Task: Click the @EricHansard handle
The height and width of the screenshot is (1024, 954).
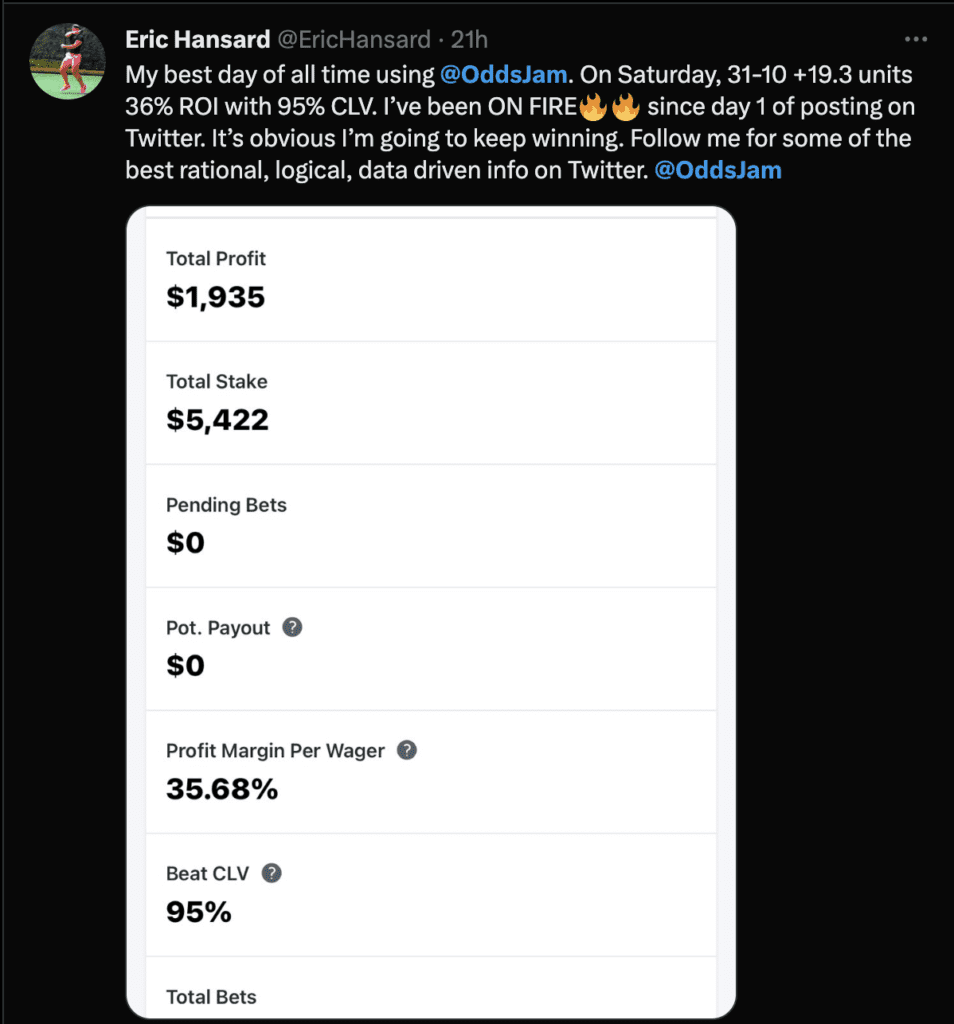Action: (x=354, y=39)
